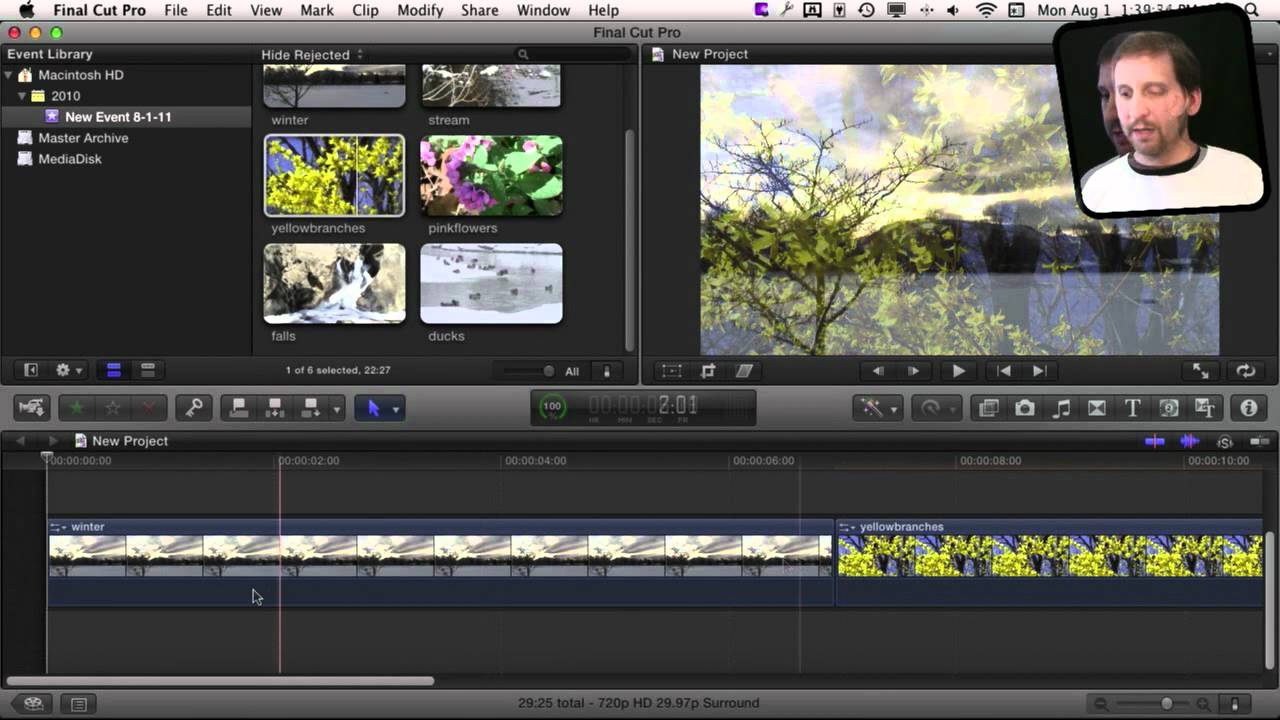Choose the Select arrow tool
This screenshot has height=720, width=1280.
click(373, 408)
